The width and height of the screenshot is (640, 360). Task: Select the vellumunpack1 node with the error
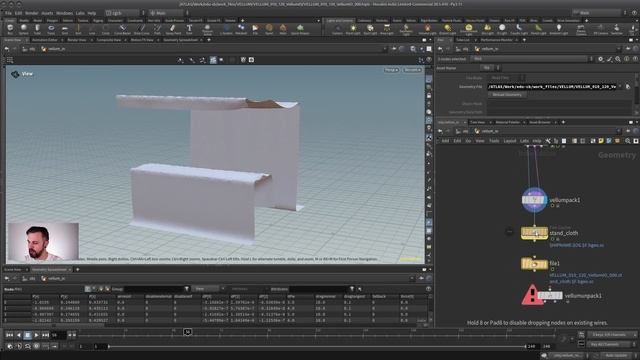coord(549,295)
